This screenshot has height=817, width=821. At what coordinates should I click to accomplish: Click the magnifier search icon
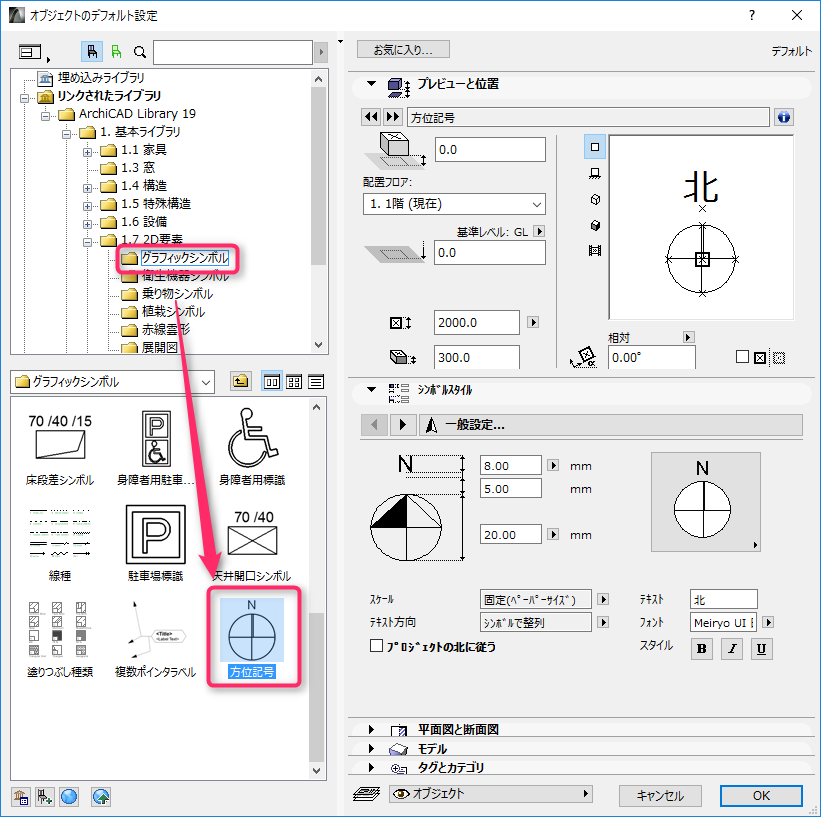139,52
